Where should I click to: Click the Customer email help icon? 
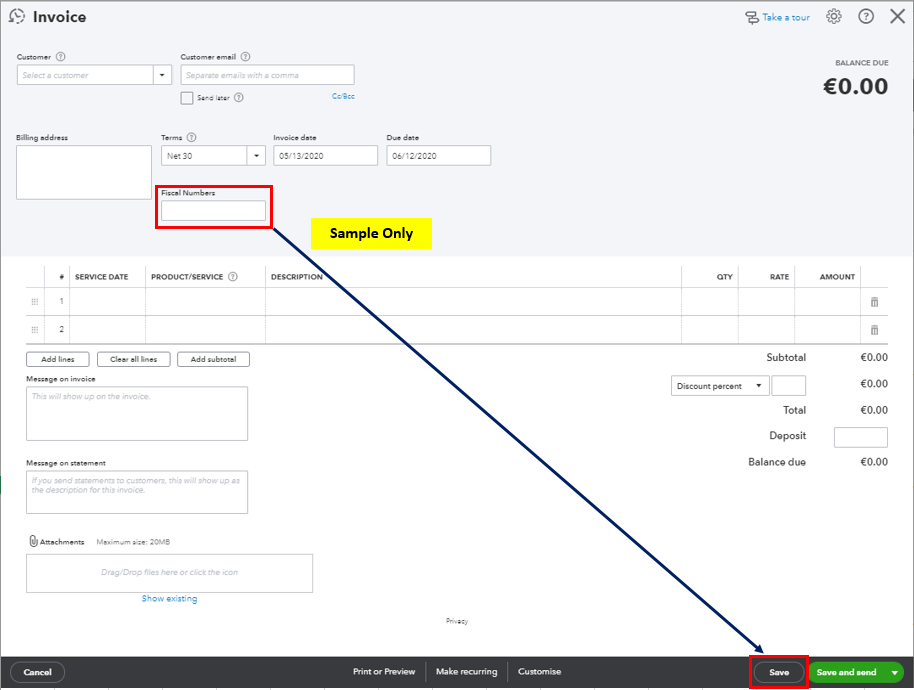(245, 57)
